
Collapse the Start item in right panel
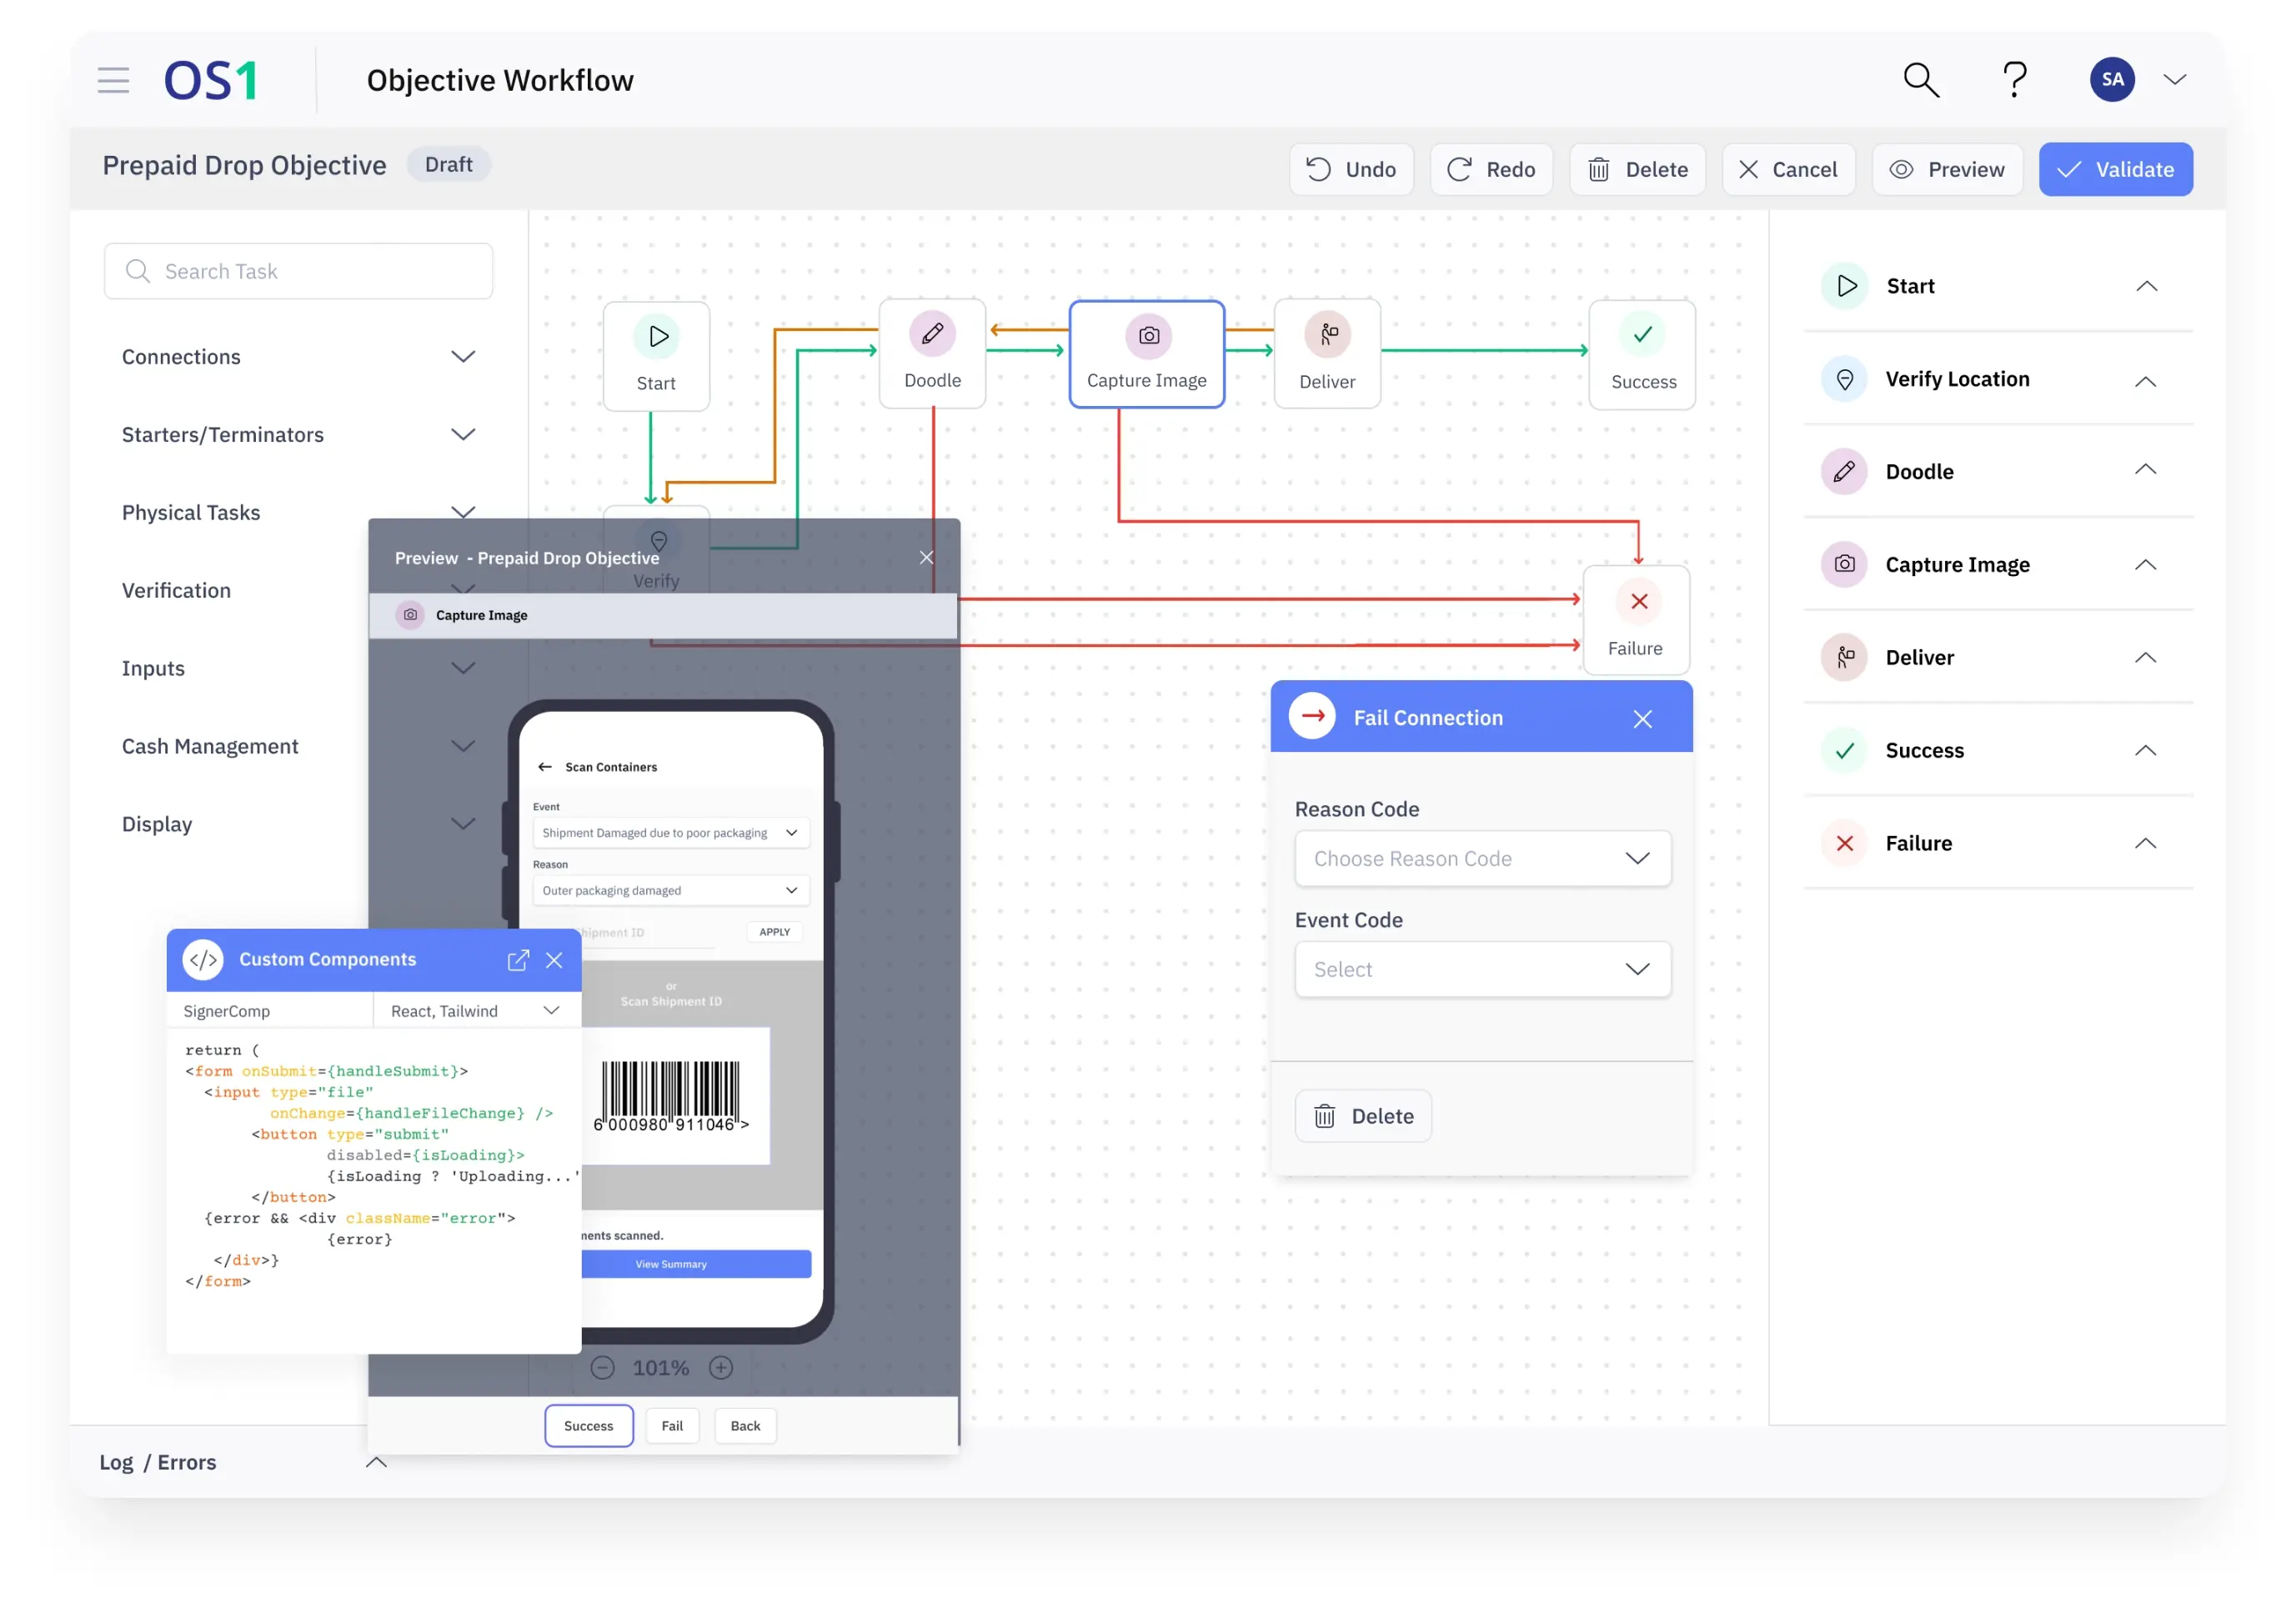tap(2146, 286)
